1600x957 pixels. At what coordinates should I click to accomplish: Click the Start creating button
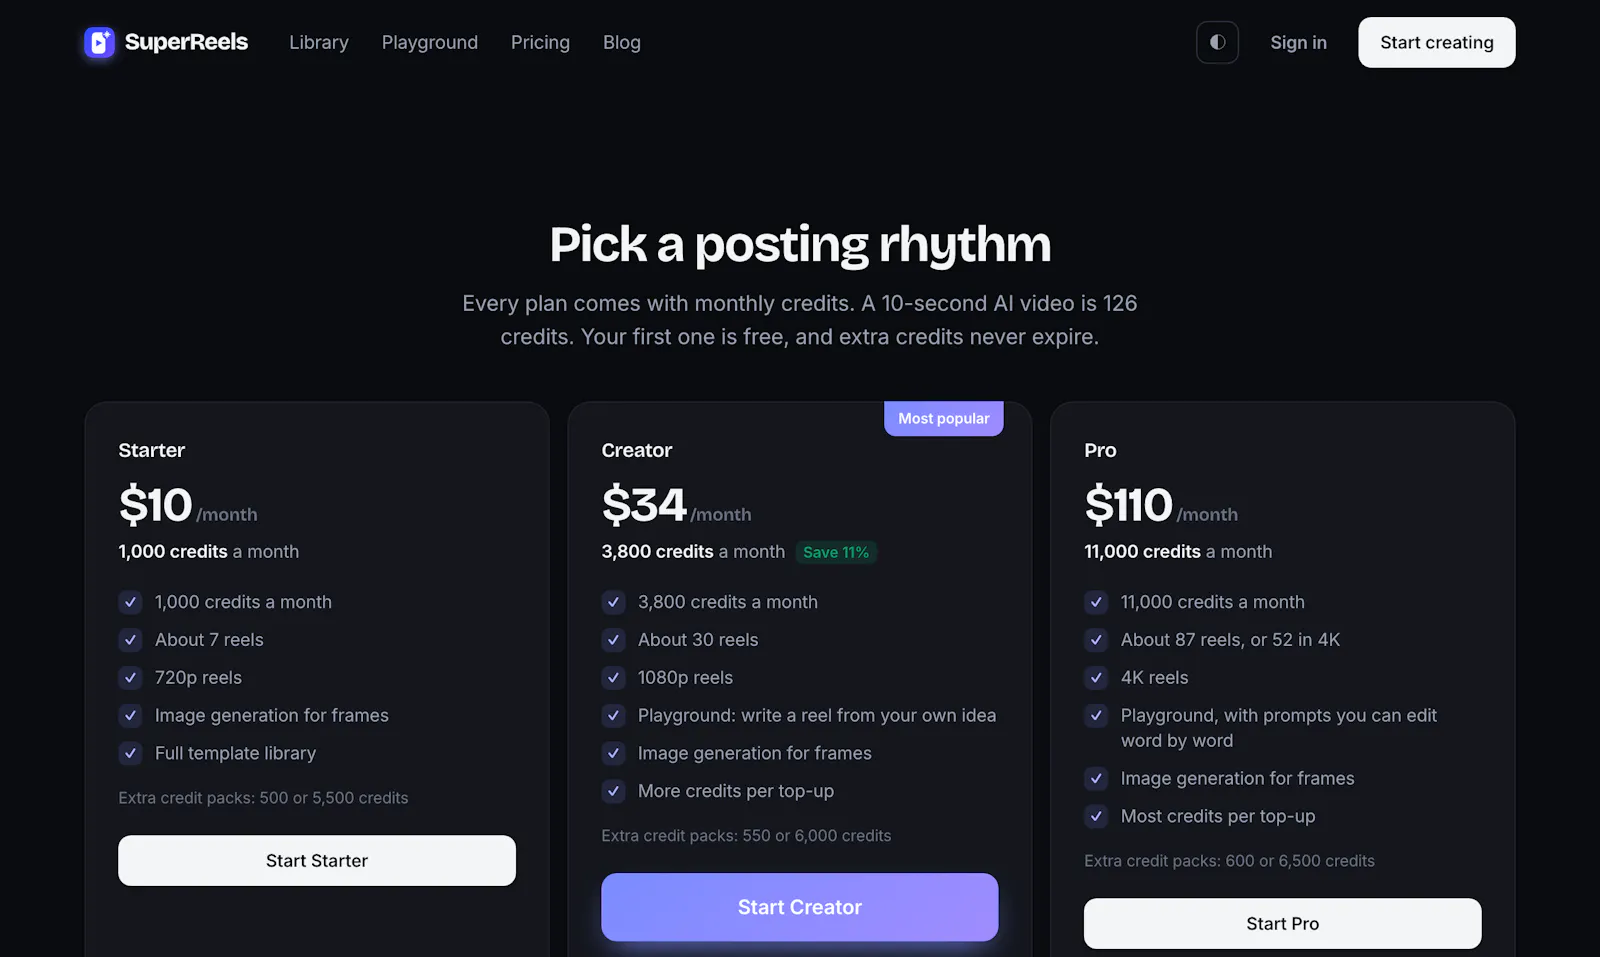click(x=1436, y=42)
